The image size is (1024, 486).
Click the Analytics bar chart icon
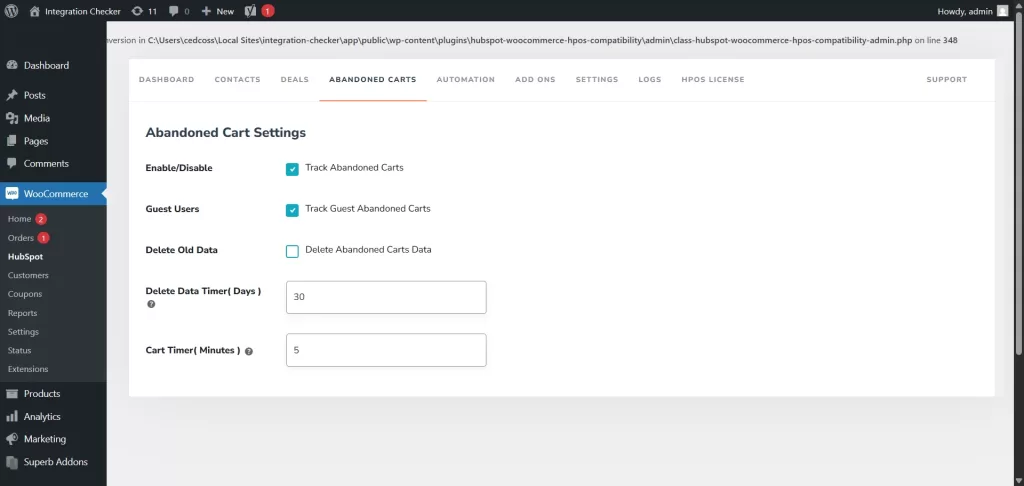click(x=11, y=416)
